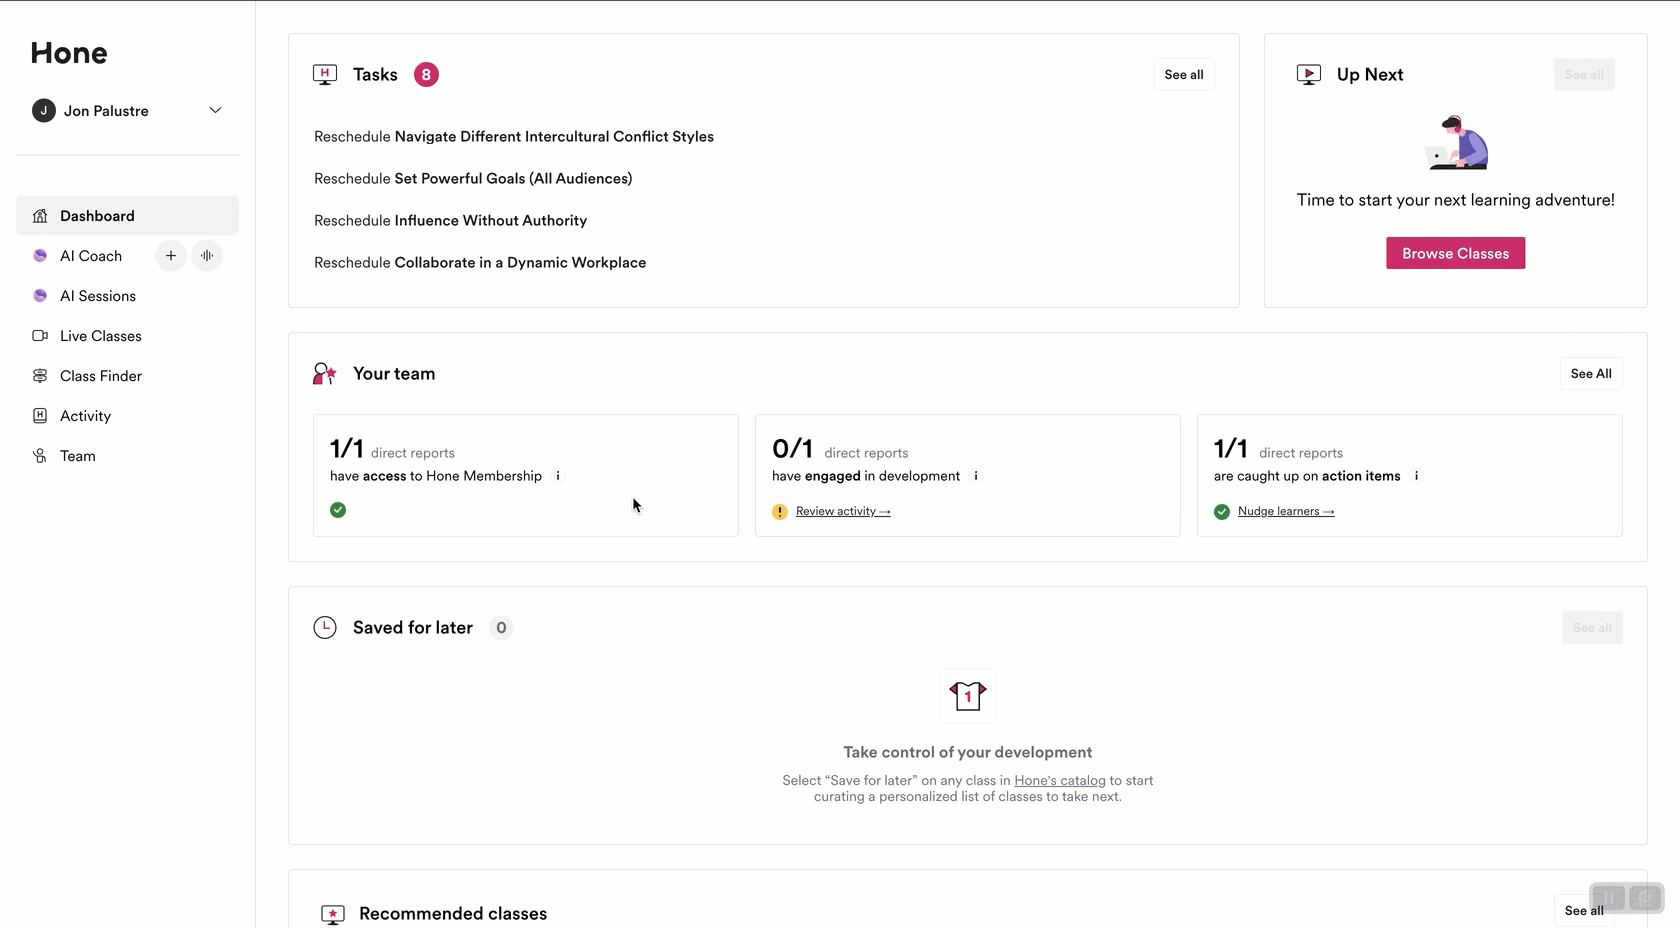Viewport: 1680px width, 928px height.
Task: Click the Tasks count badge showing 8
Action: 426,75
